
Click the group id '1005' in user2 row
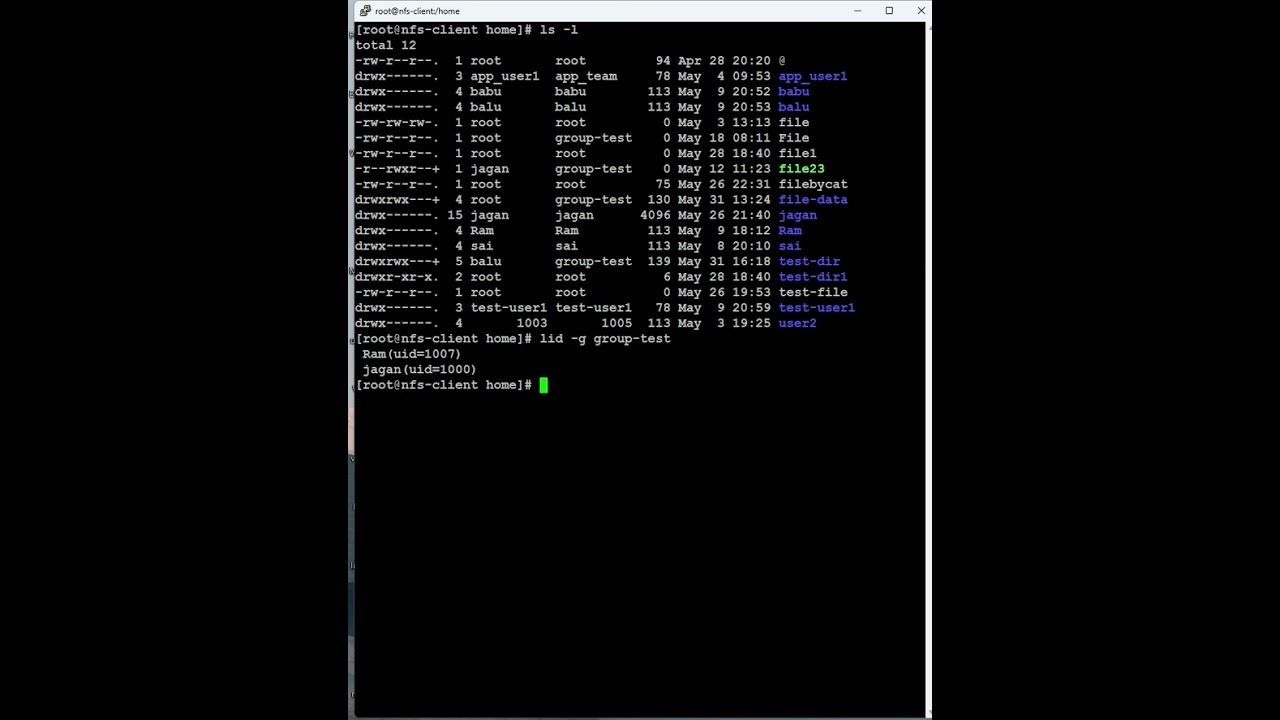pyautogui.click(x=616, y=323)
